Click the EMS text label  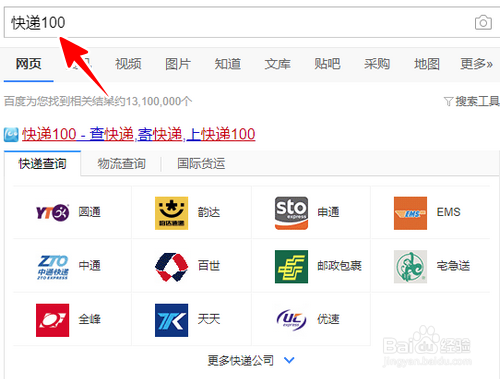pyautogui.click(x=448, y=212)
